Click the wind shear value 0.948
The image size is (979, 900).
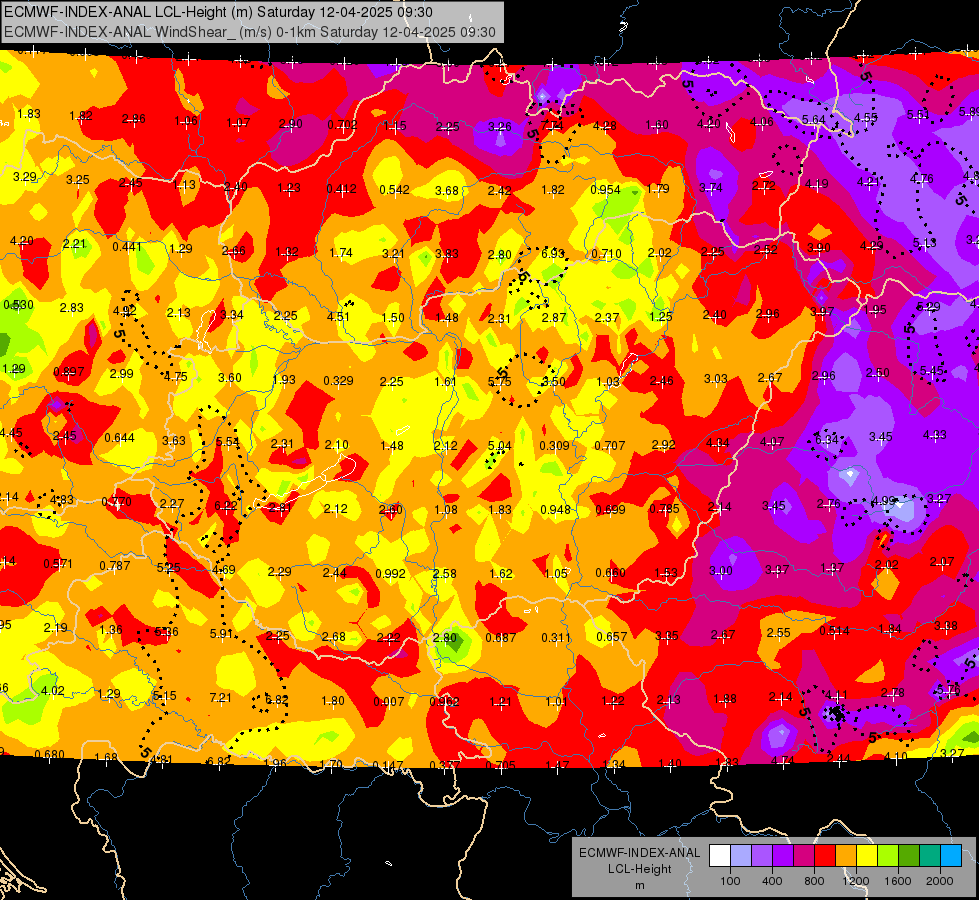556,509
